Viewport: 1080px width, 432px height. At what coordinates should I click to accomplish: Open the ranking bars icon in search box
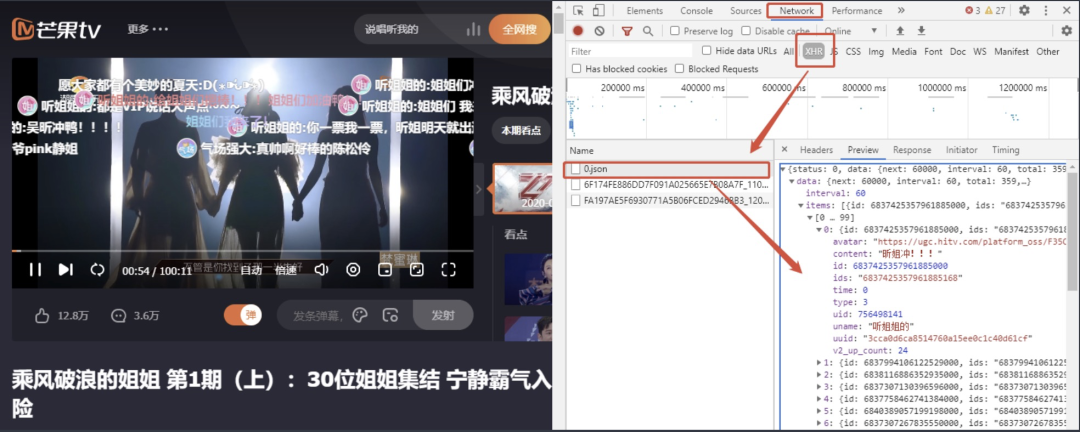click(473, 29)
